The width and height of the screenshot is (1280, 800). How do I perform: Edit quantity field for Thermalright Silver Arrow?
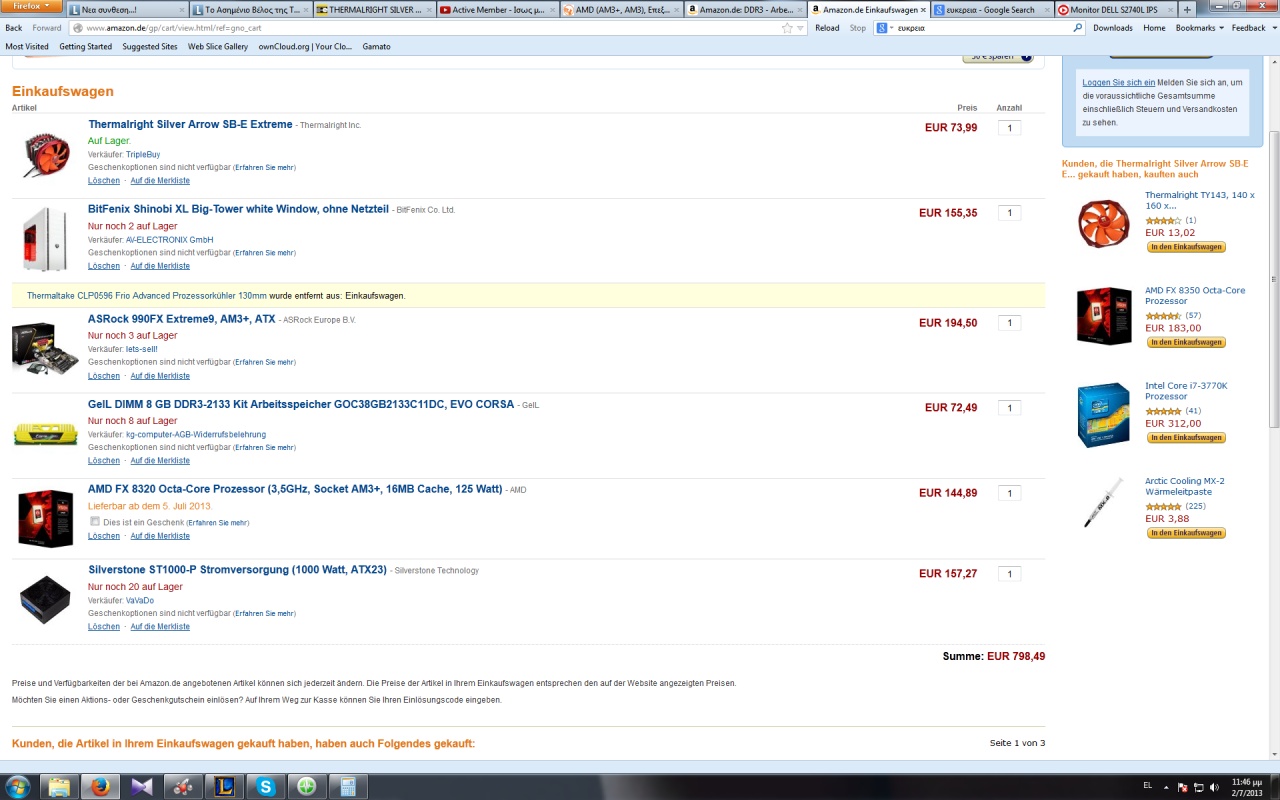tap(1010, 128)
